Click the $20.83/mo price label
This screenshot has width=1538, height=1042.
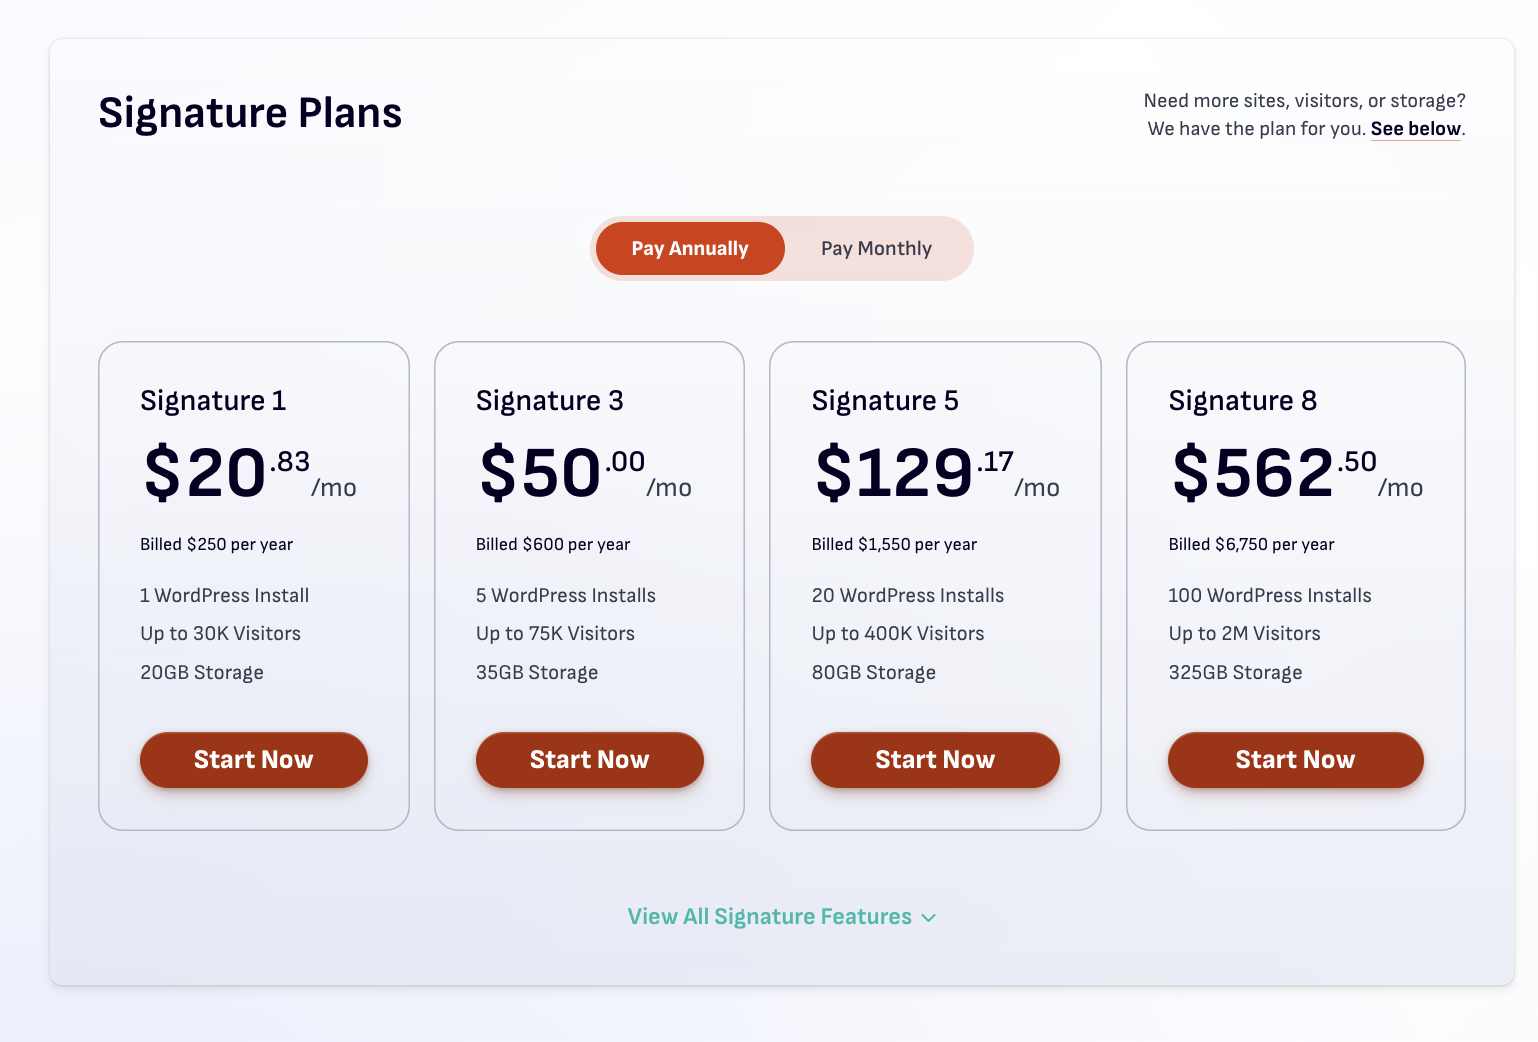(246, 473)
